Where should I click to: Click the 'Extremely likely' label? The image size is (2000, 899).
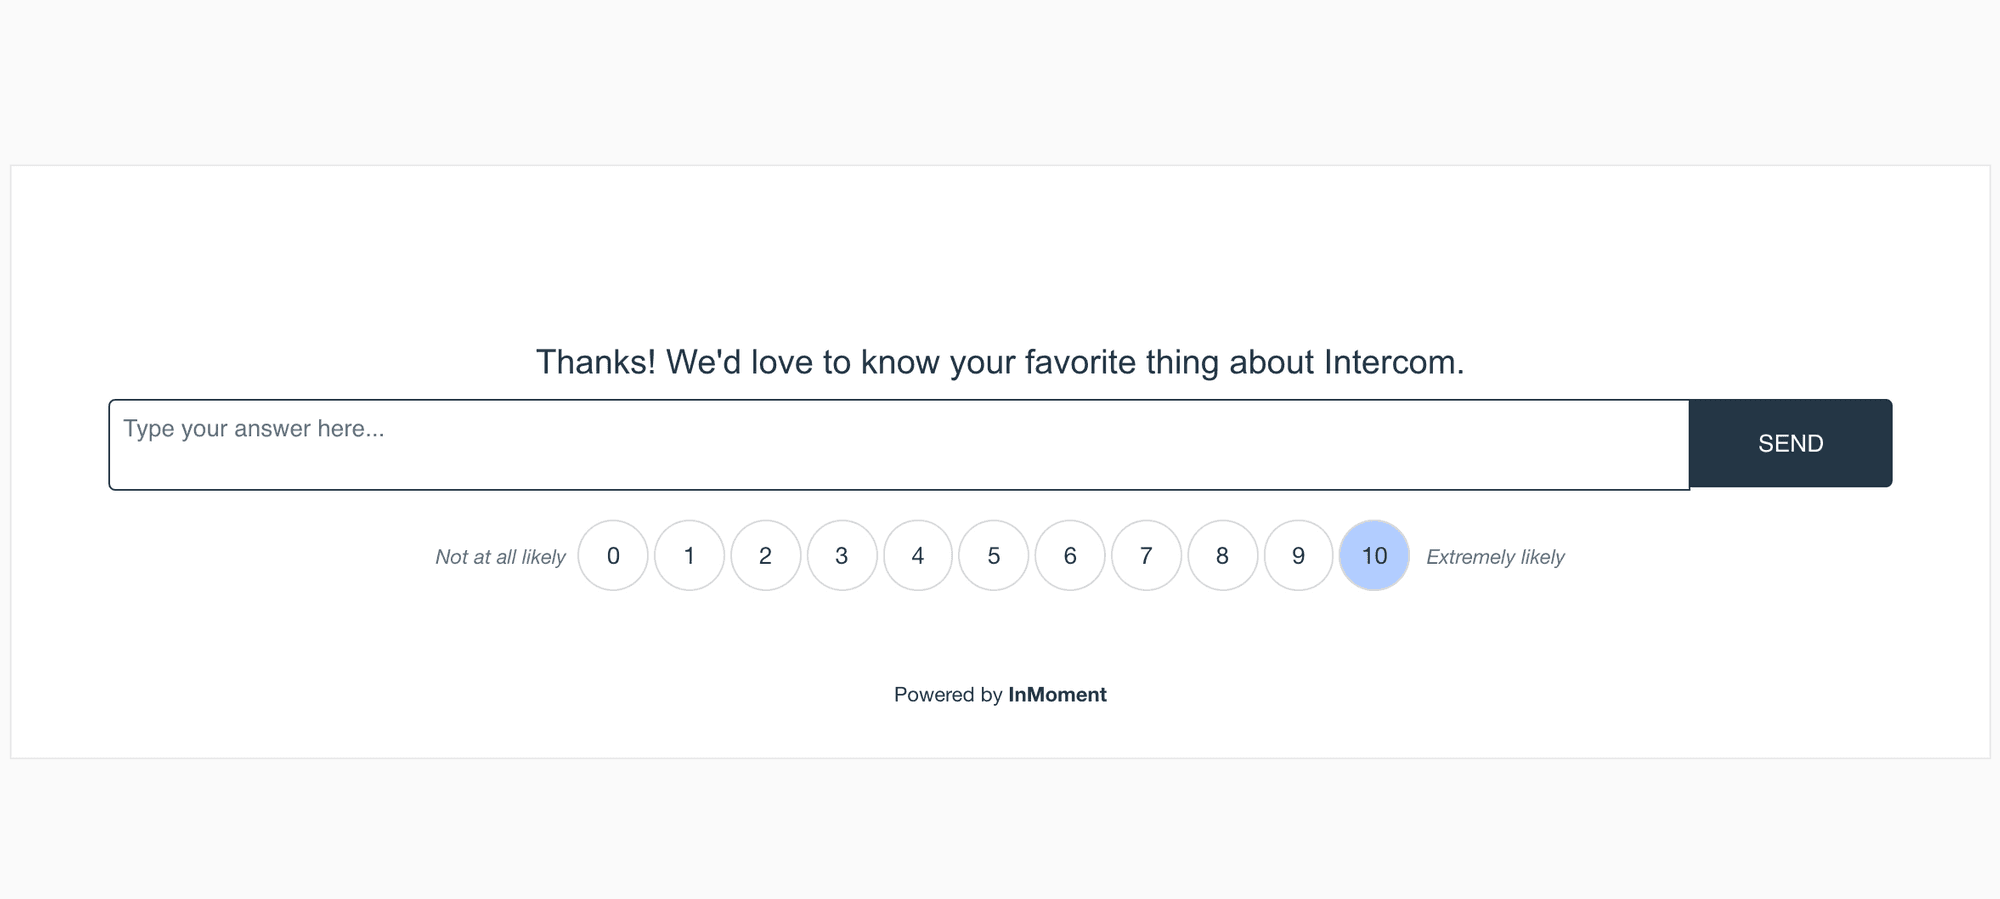(1495, 557)
